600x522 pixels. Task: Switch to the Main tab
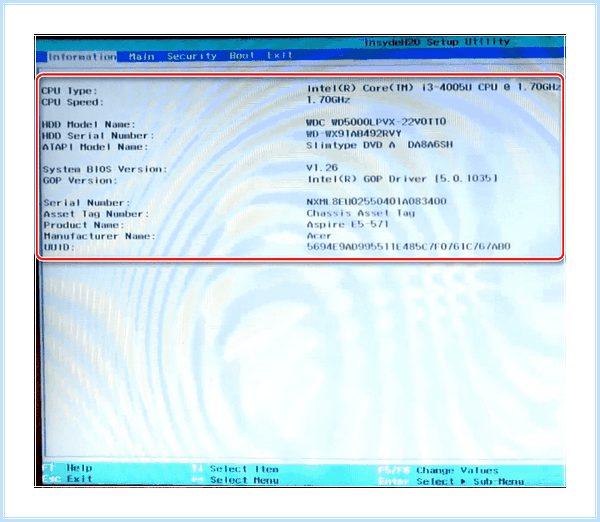coord(142,57)
